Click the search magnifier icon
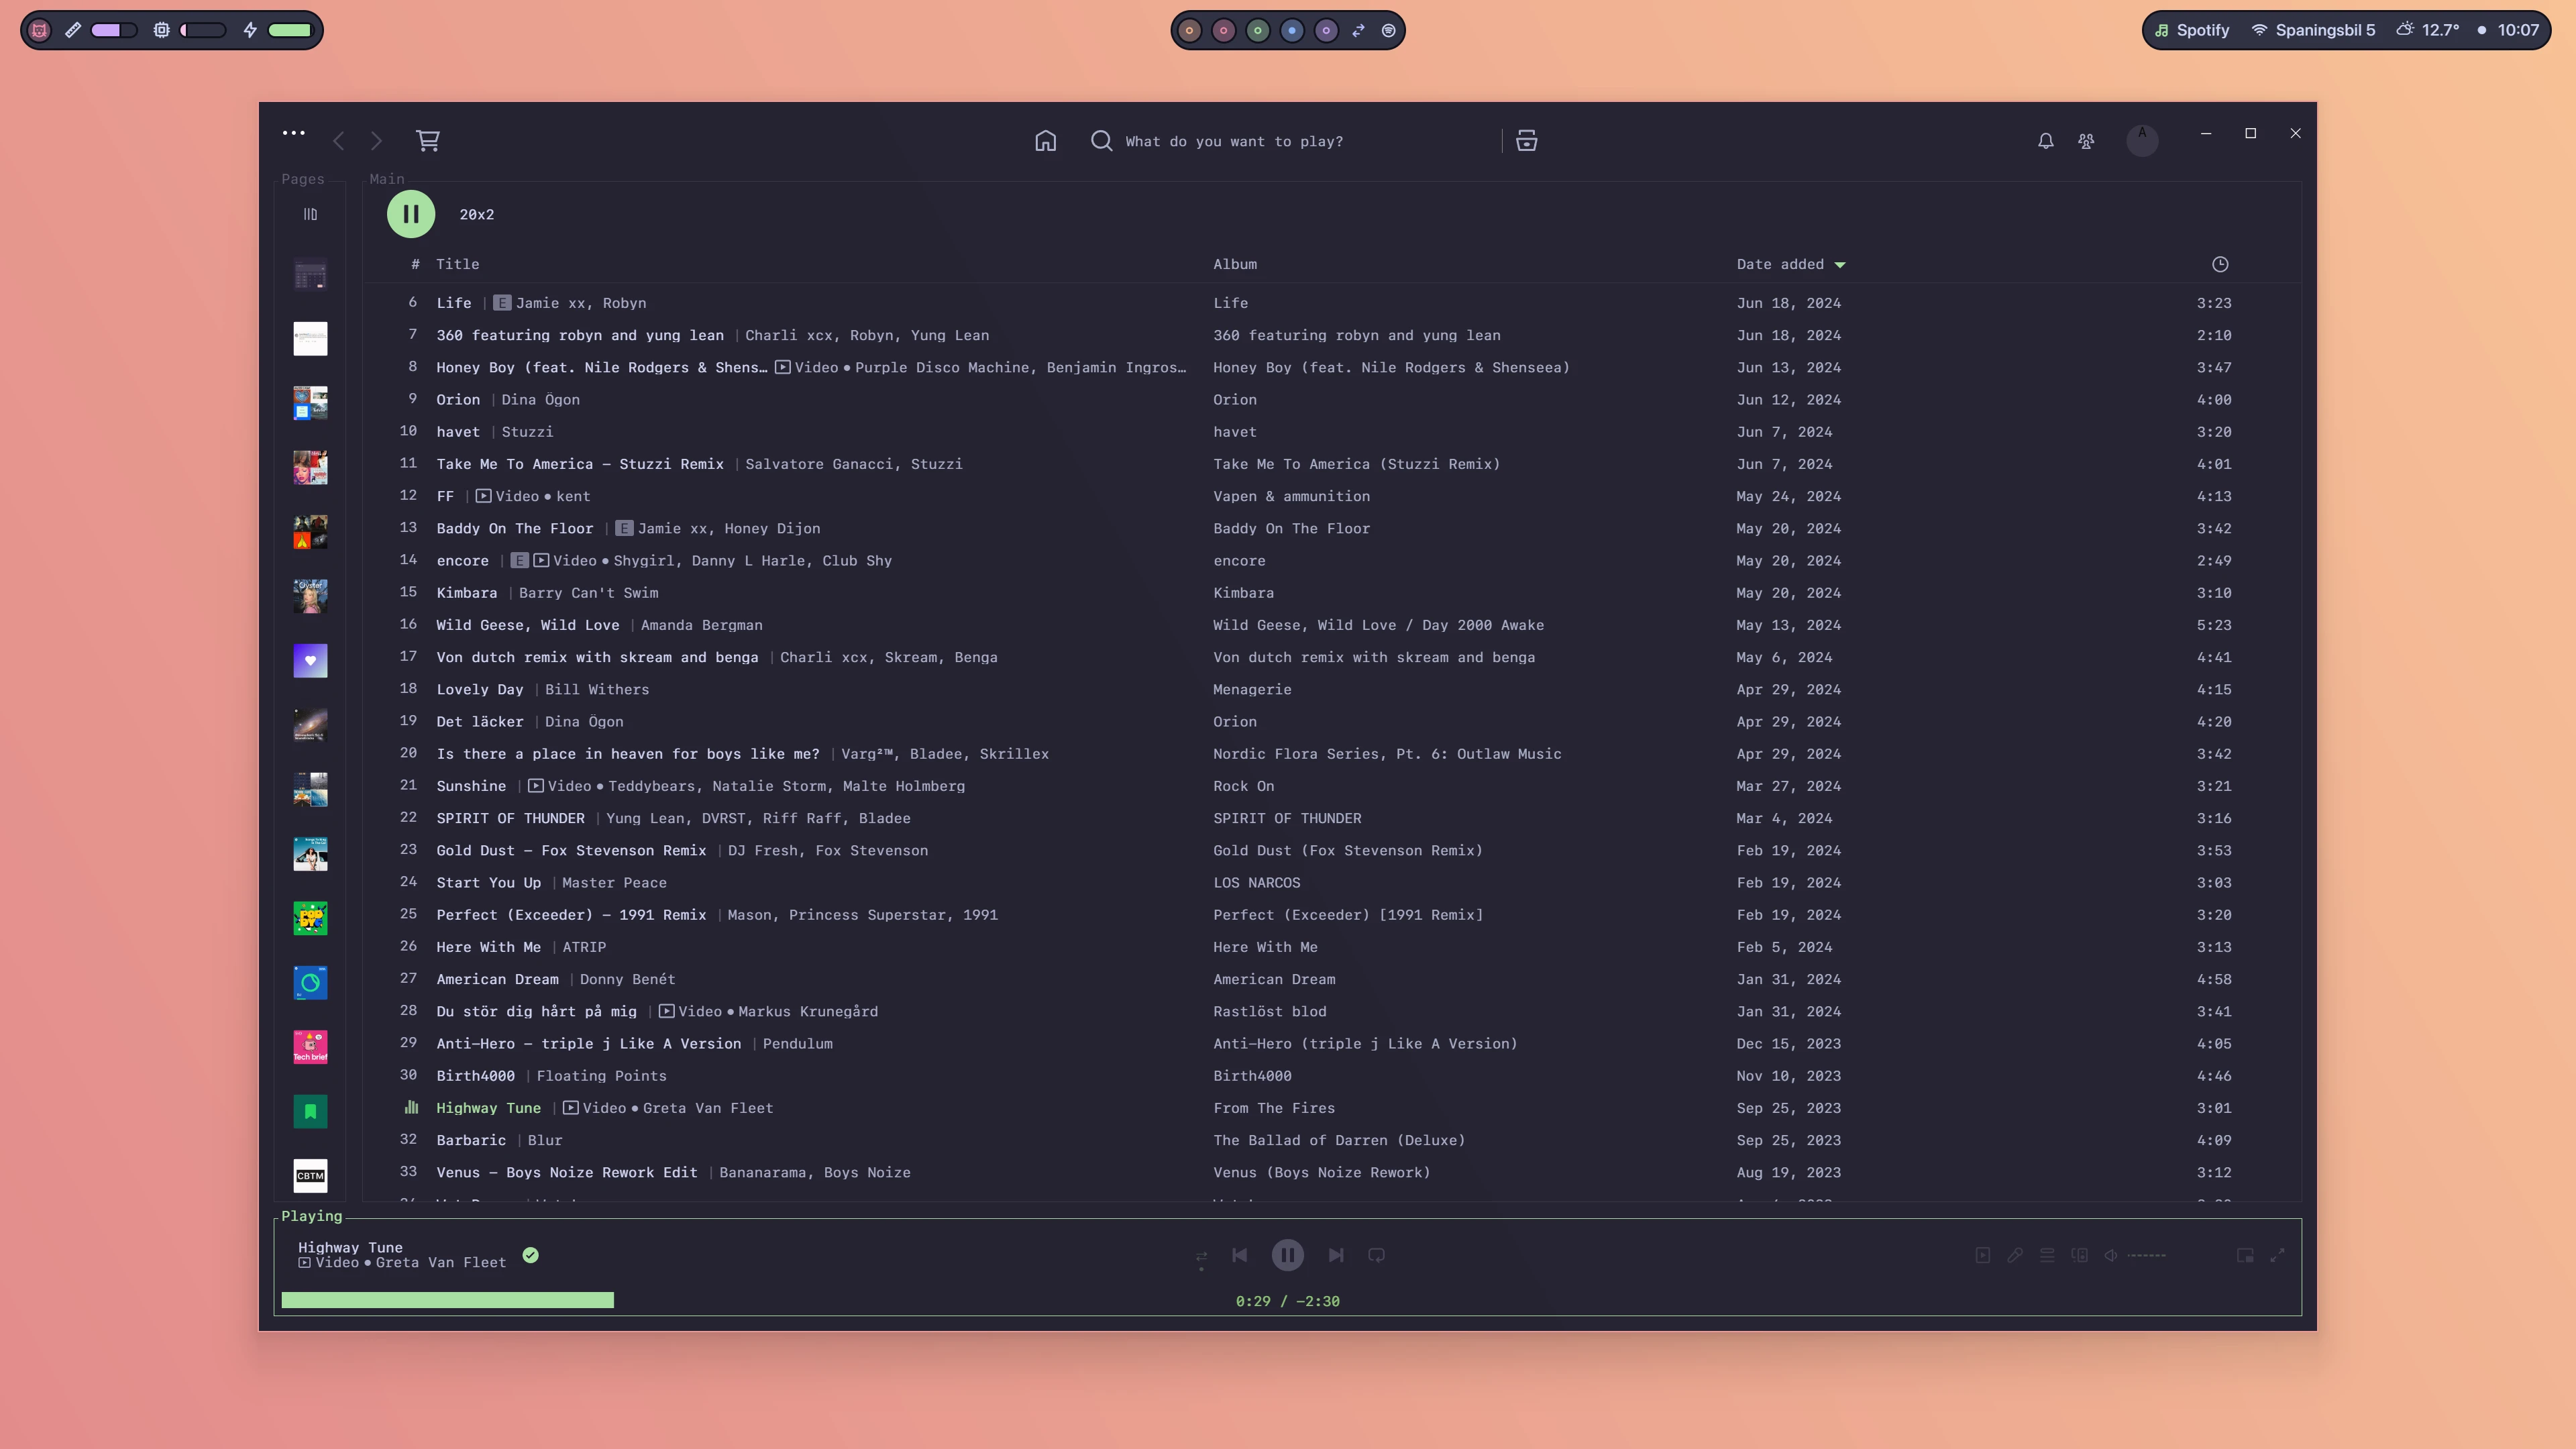Viewport: 2576px width, 1449px height. 1101,141
